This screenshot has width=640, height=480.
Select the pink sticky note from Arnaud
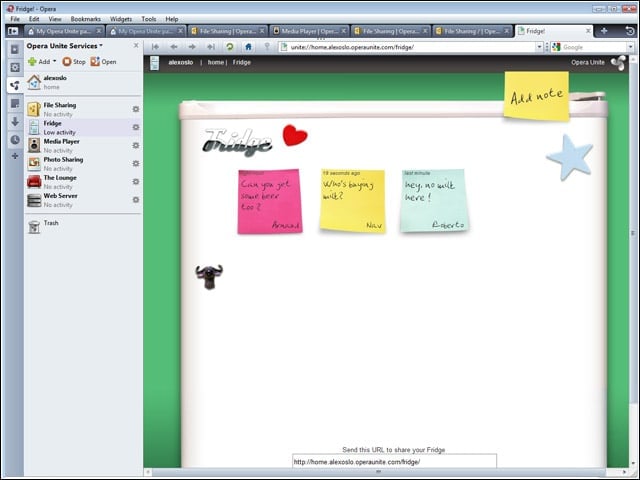(270, 201)
